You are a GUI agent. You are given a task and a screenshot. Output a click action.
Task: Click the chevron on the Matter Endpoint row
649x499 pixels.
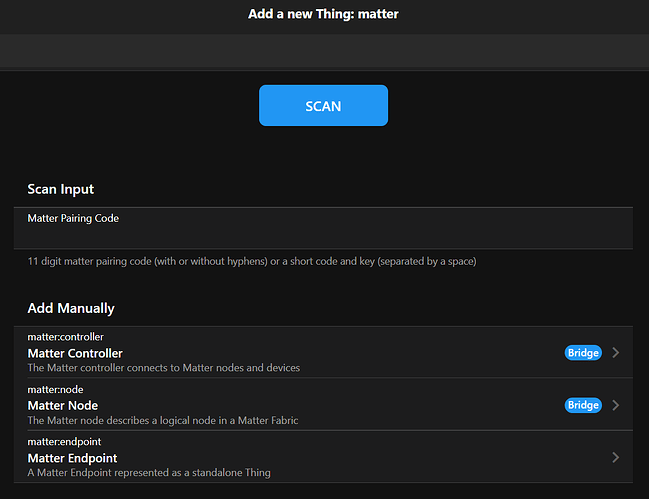pos(615,457)
